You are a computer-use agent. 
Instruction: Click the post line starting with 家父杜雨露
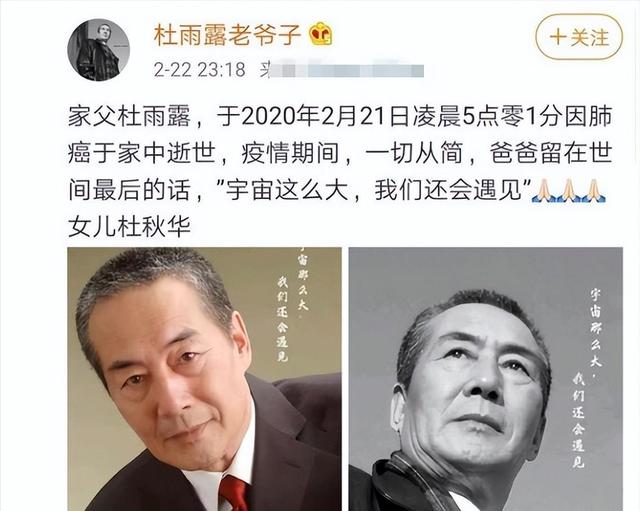pos(340,116)
